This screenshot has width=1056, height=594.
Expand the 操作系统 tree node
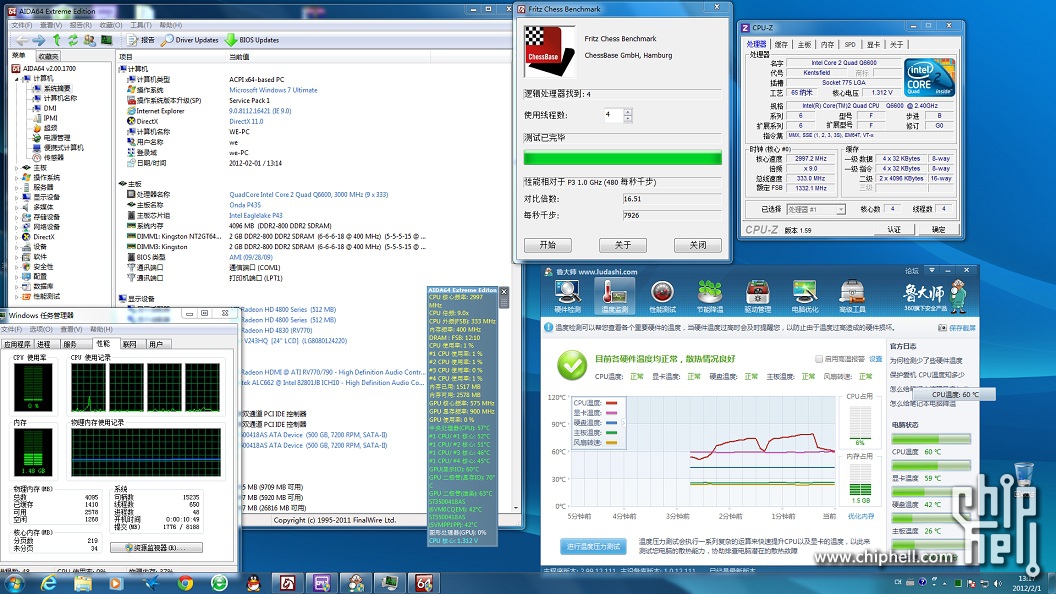pyautogui.click(x=17, y=178)
